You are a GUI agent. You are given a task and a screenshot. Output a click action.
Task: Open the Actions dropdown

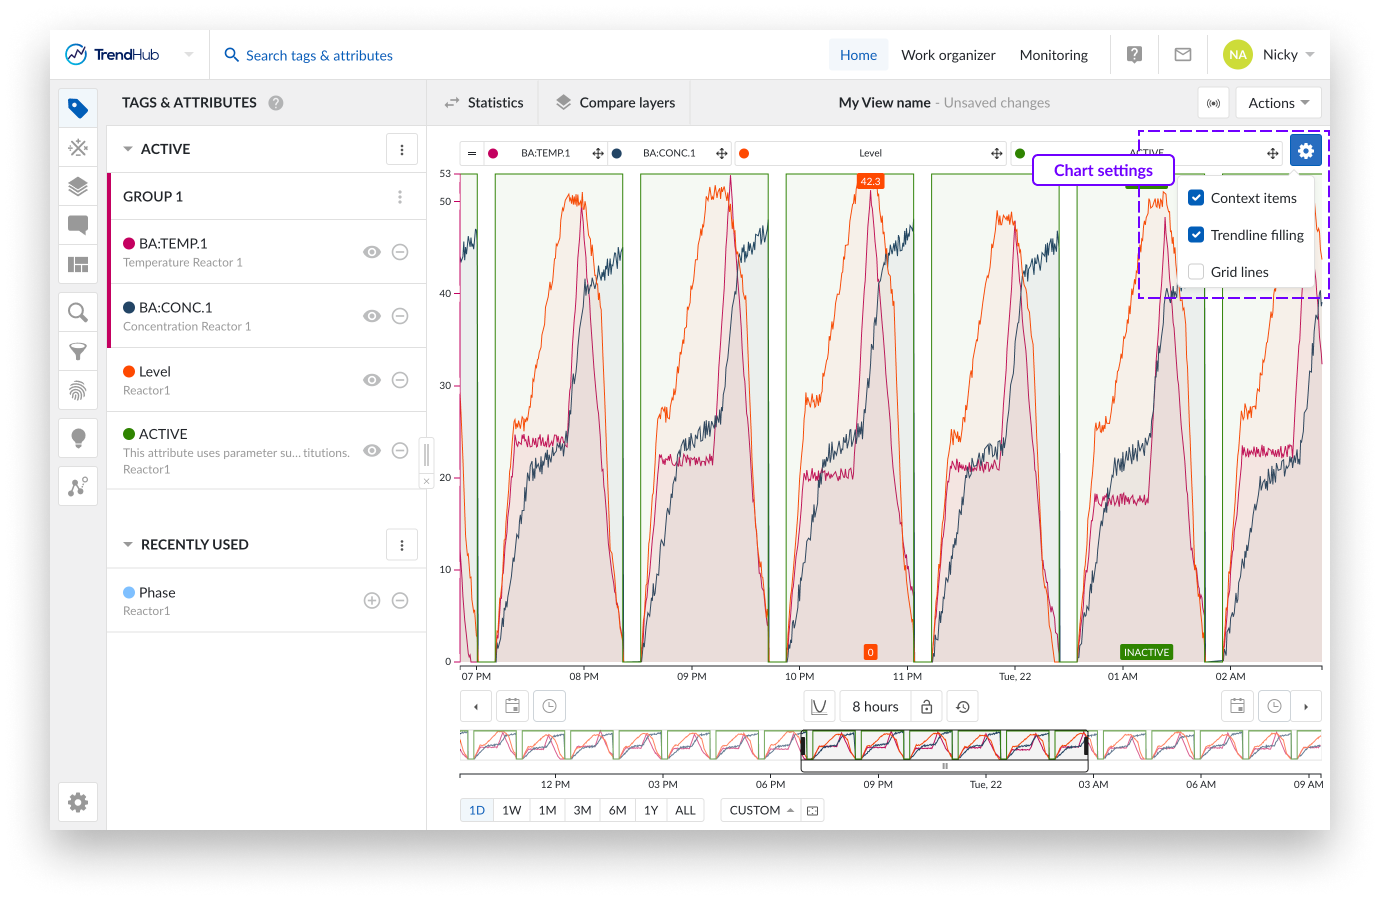pos(1278,103)
